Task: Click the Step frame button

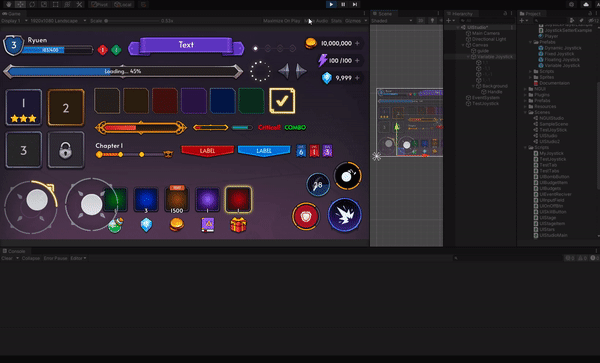Action: tap(355, 5)
